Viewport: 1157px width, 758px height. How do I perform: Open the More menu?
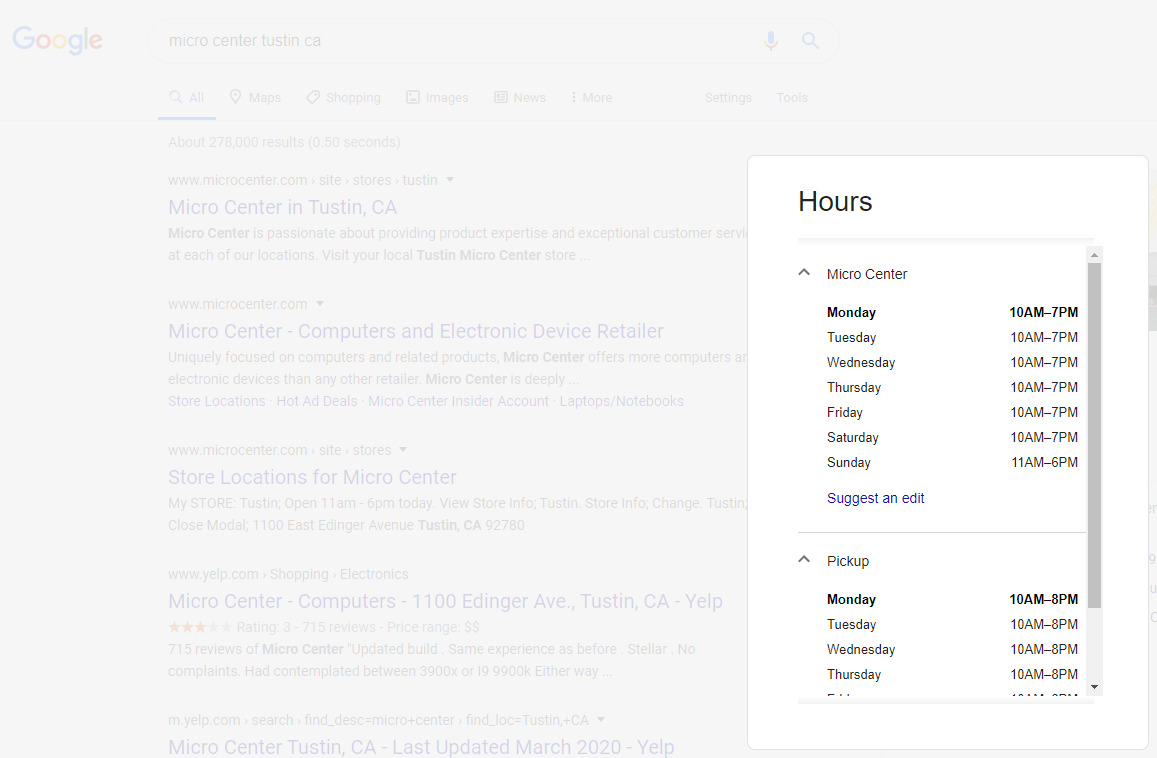[592, 97]
